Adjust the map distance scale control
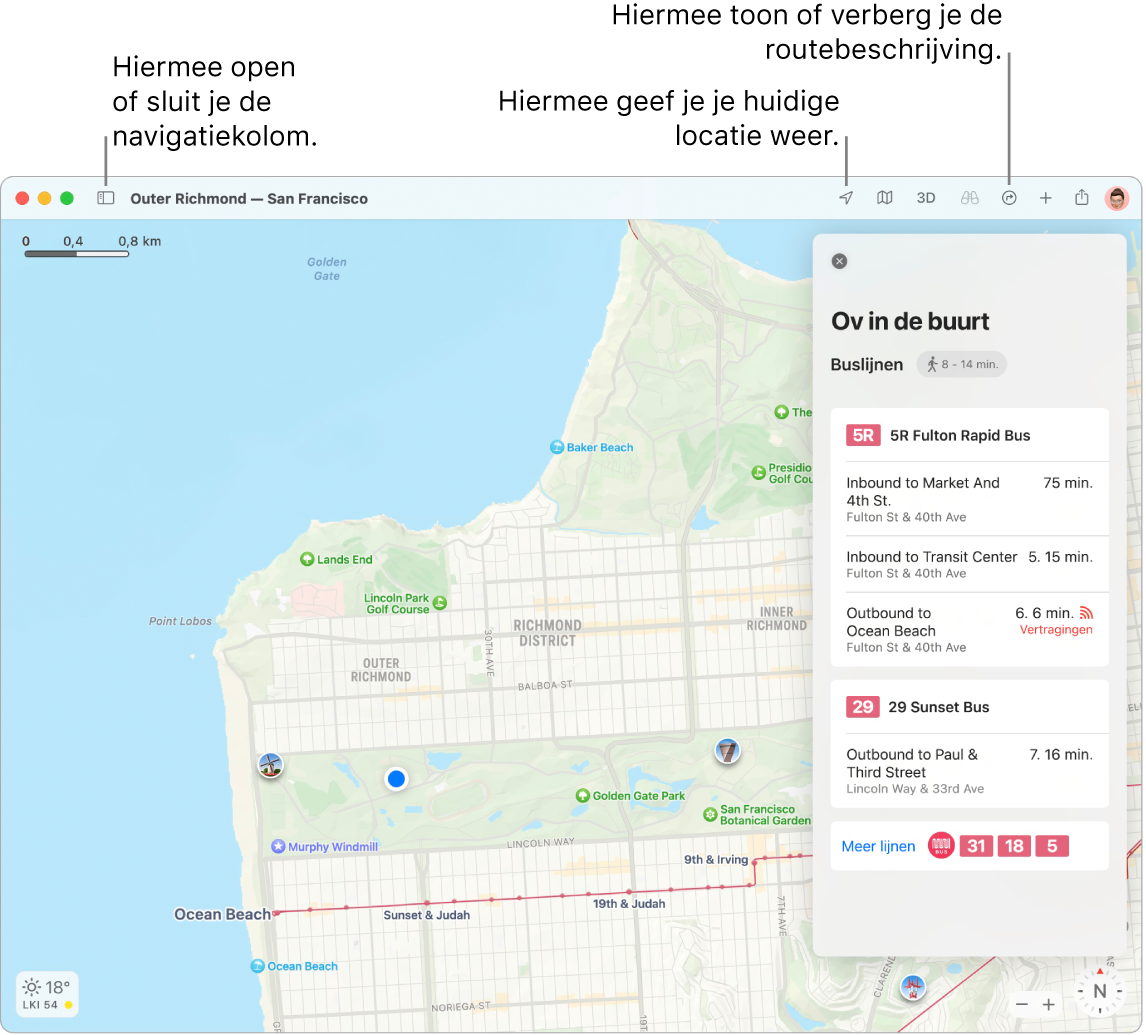1146x1035 pixels. 78,248
